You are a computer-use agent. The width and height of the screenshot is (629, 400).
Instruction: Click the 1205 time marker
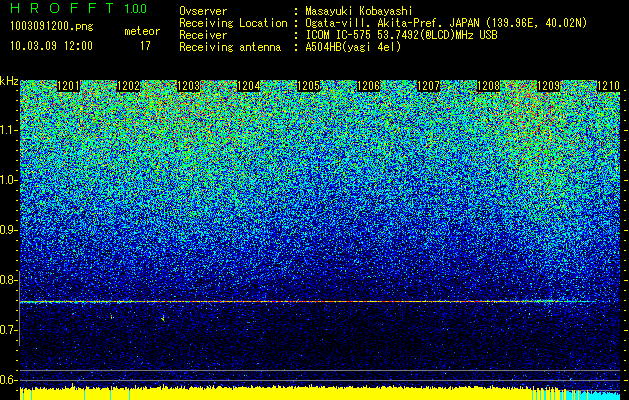click(x=308, y=86)
